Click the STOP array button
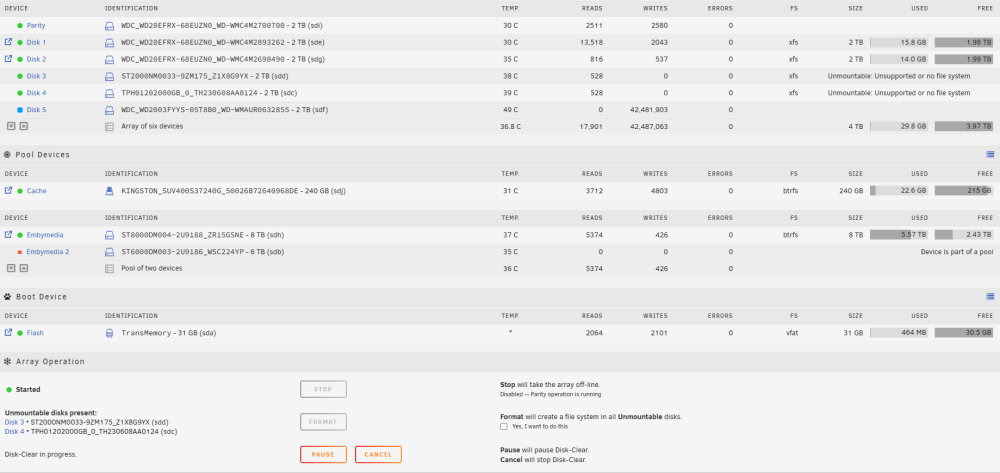 click(x=323, y=389)
